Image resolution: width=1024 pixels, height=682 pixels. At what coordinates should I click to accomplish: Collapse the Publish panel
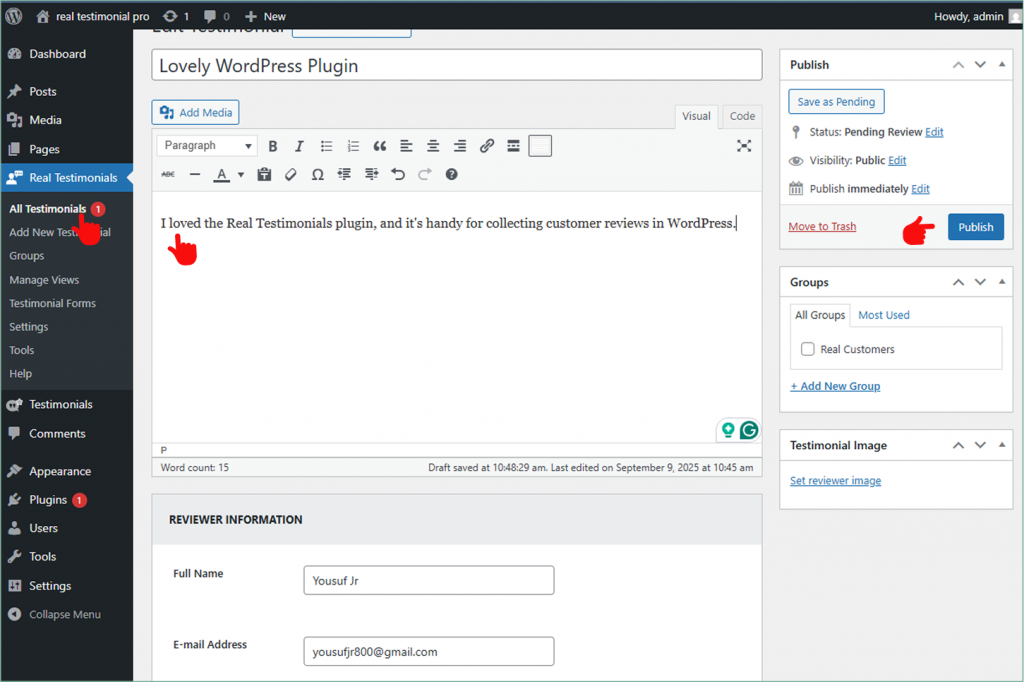1002,65
